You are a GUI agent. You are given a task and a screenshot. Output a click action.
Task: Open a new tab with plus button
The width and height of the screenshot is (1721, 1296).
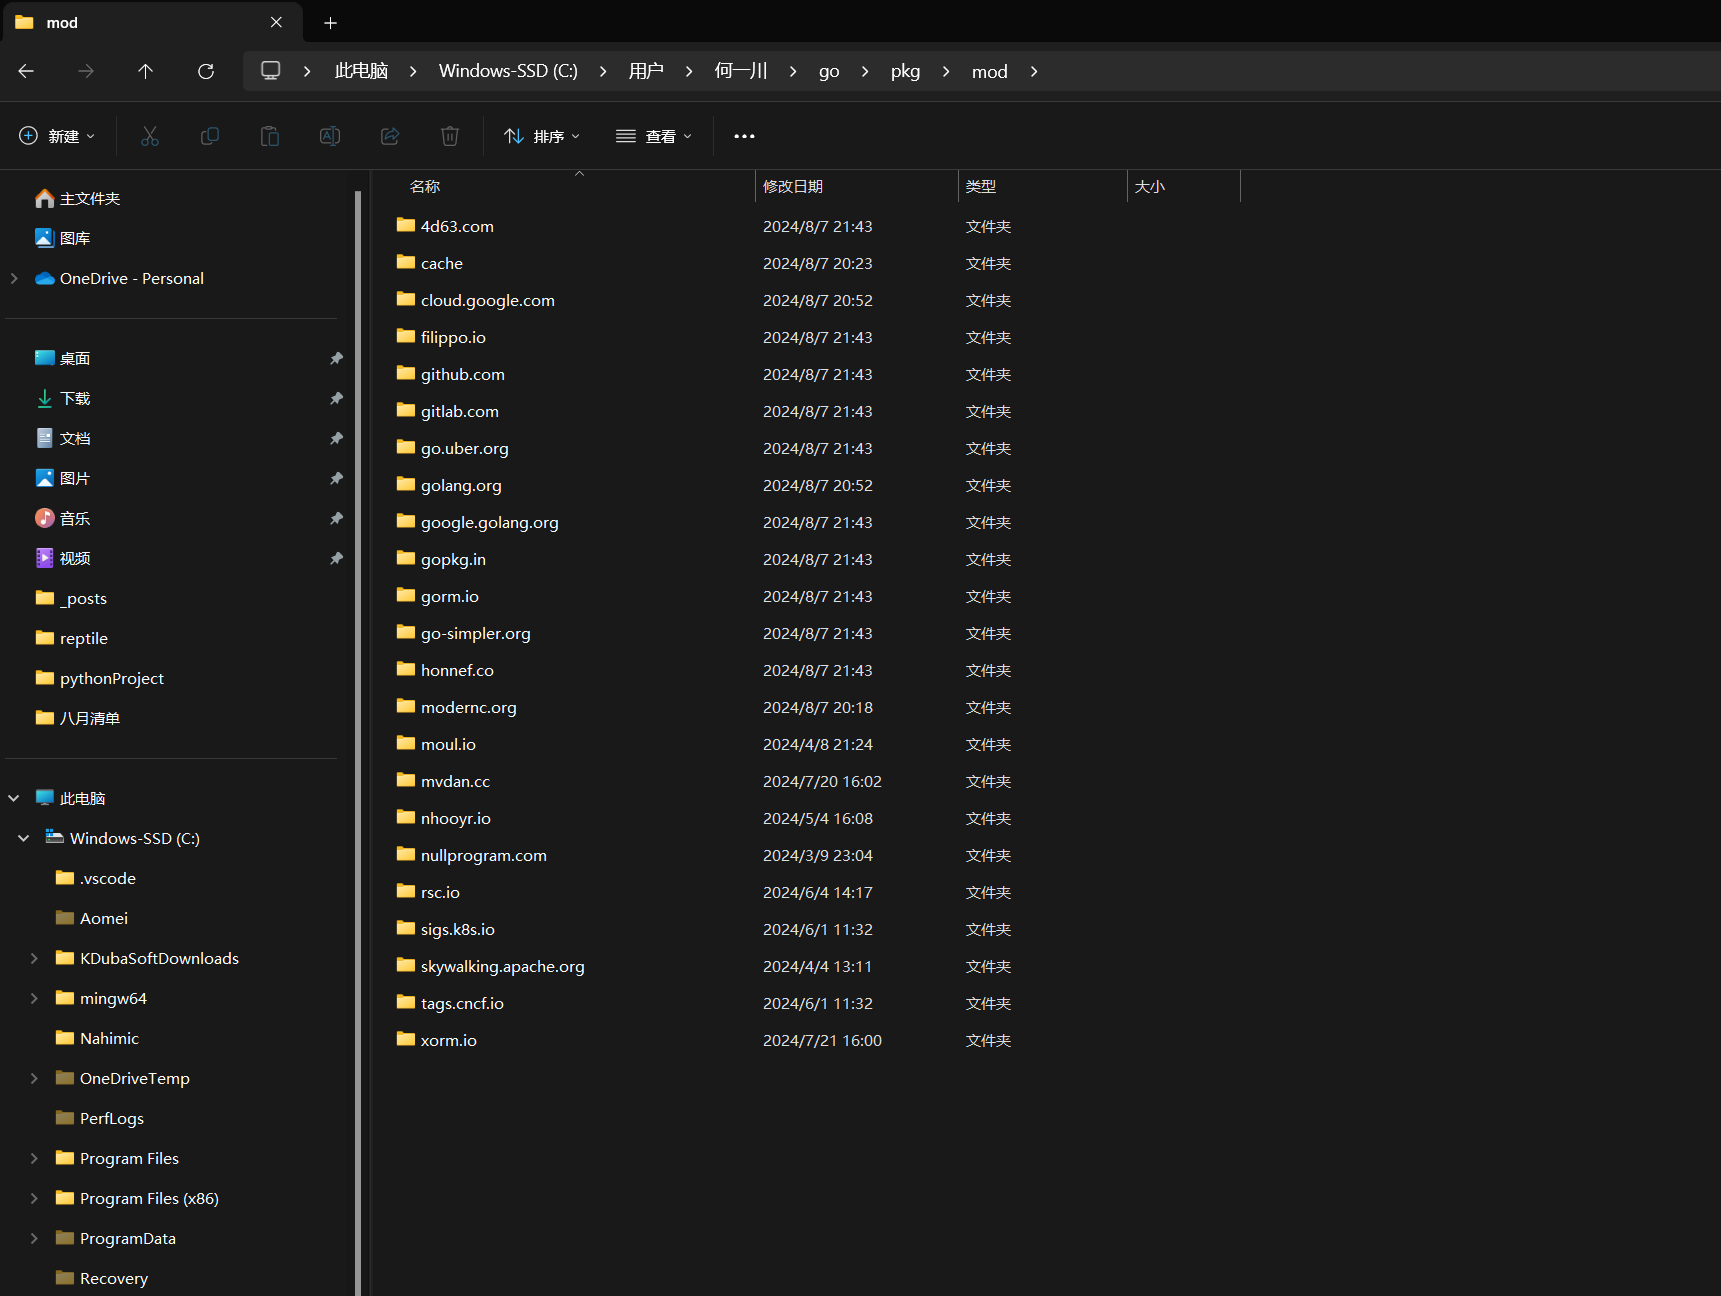click(x=331, y=22)
